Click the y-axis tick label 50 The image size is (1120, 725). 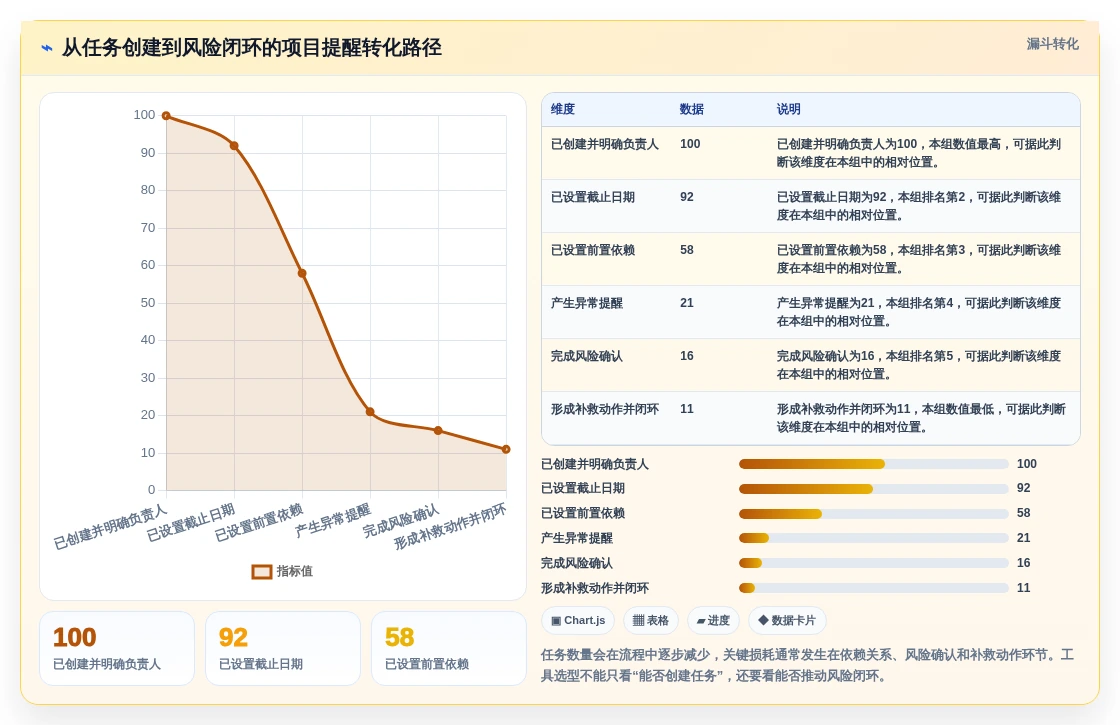148,303
